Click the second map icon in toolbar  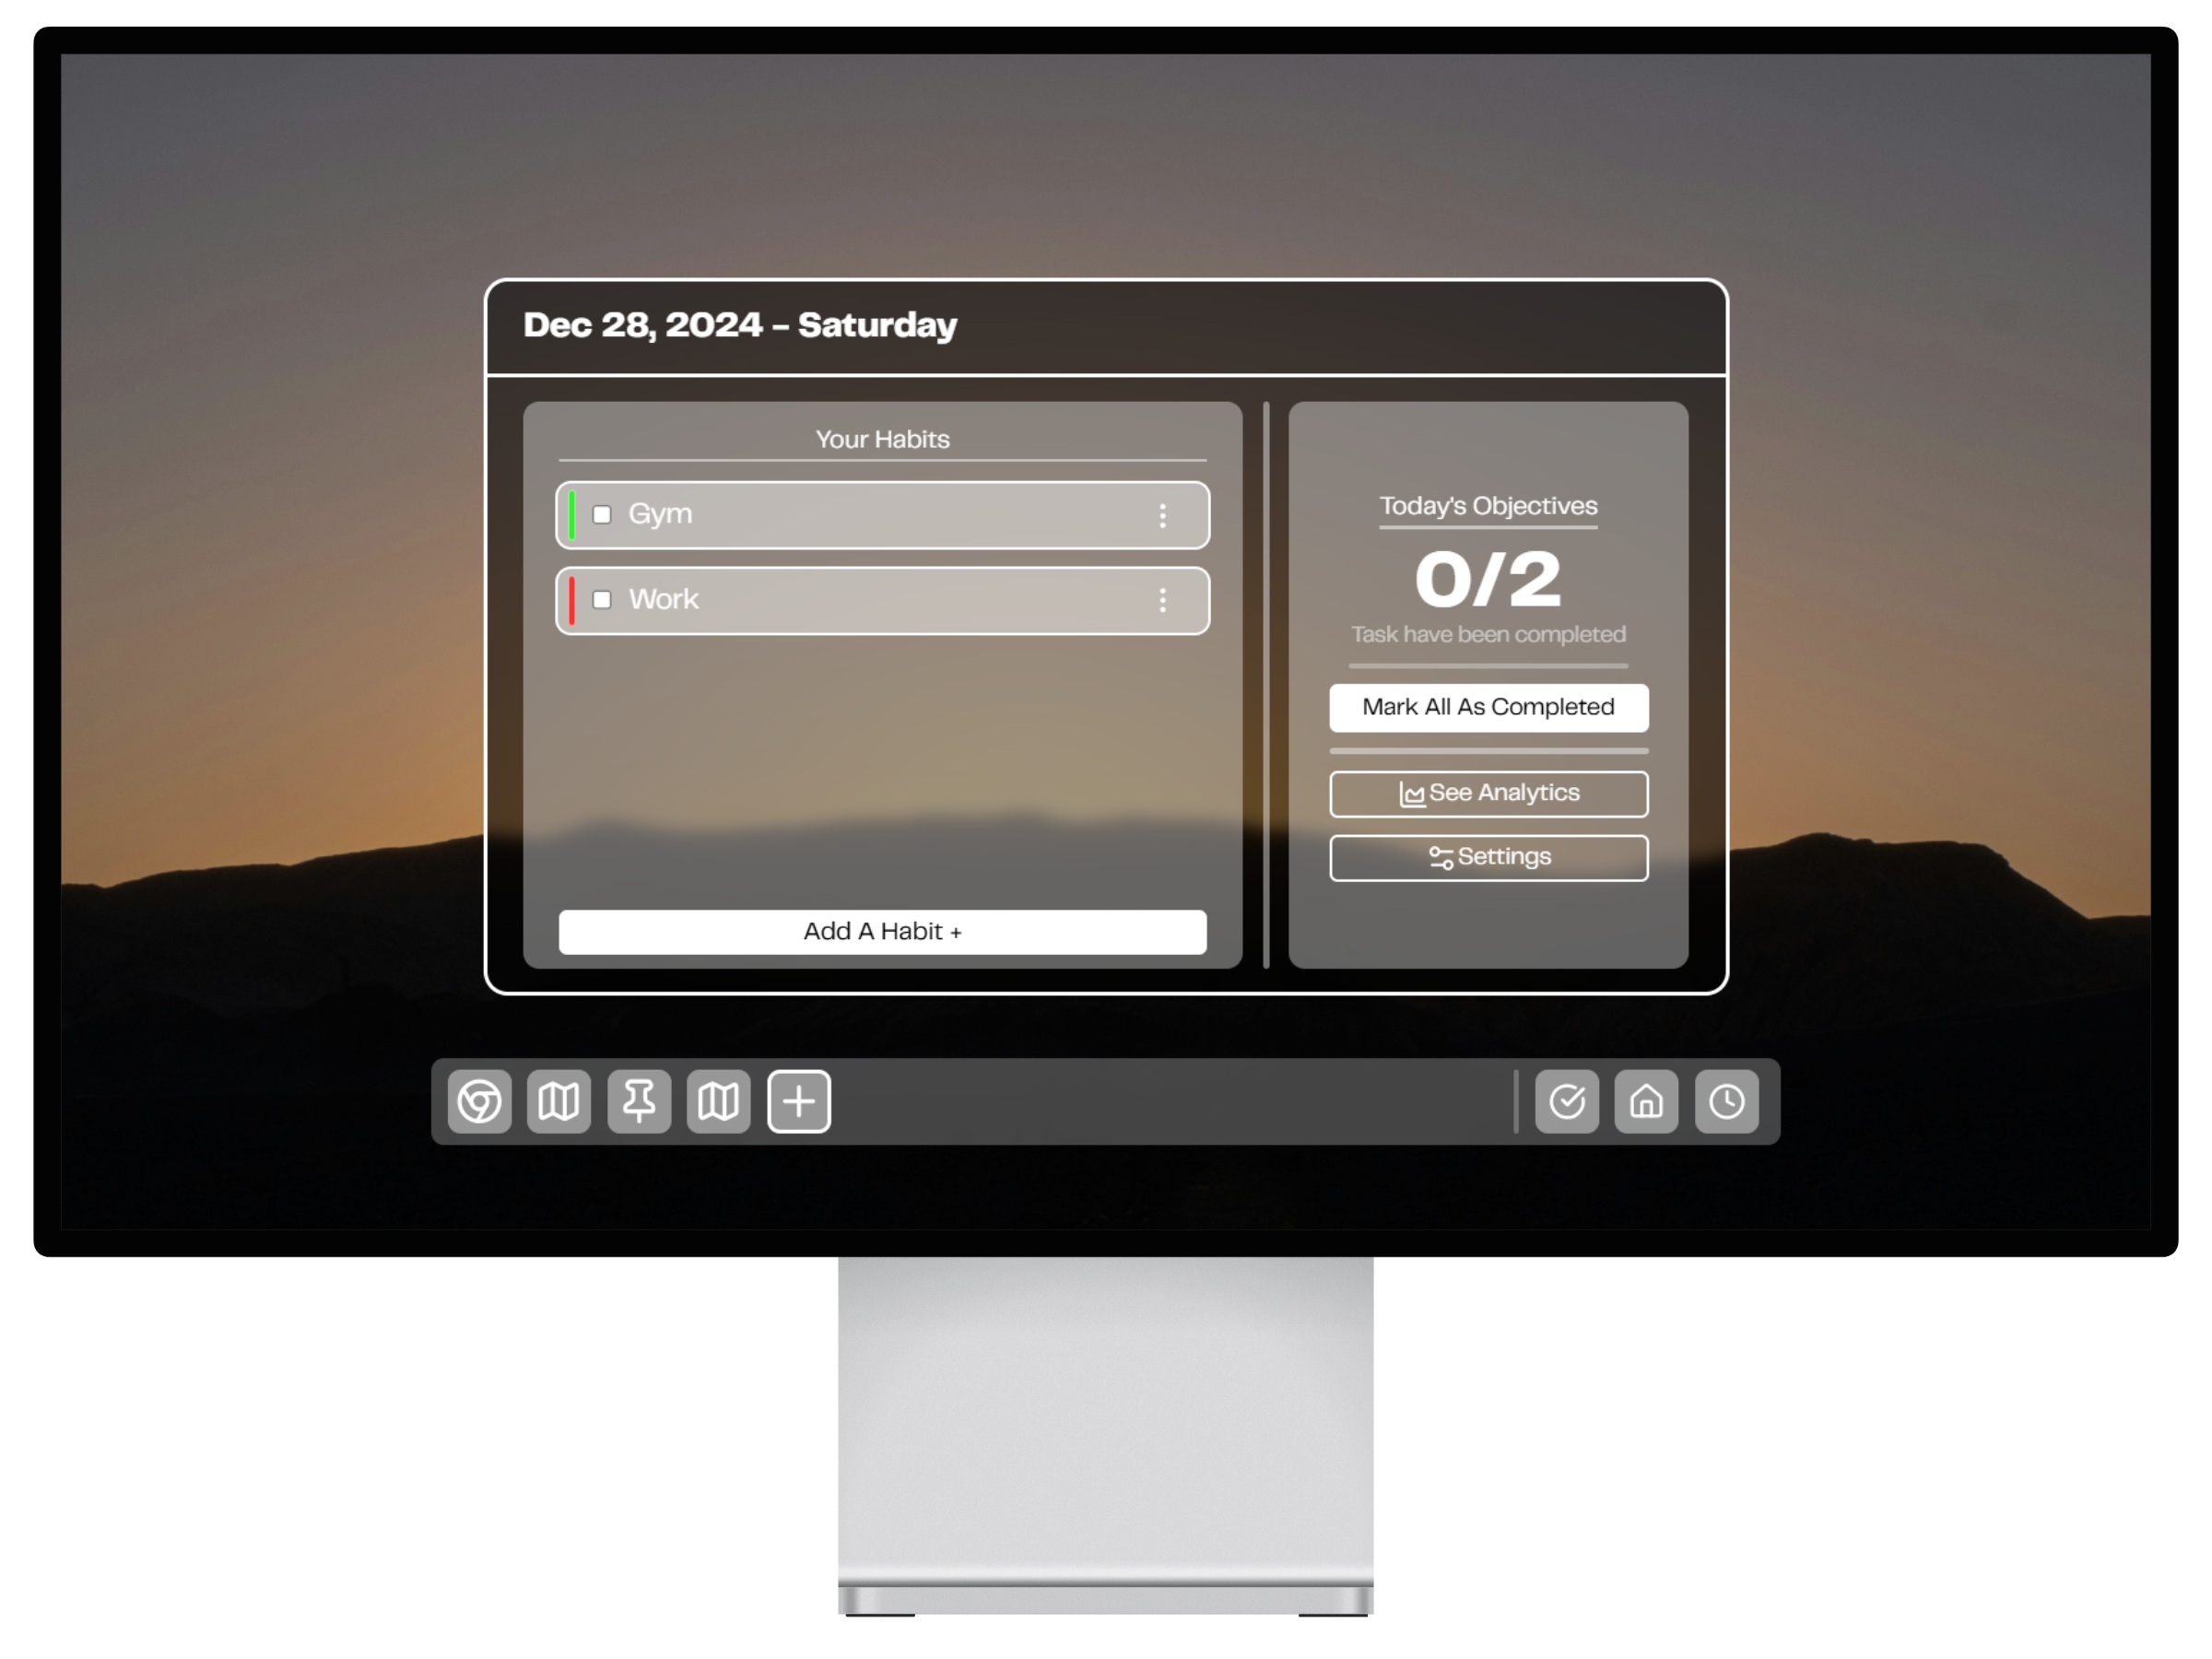click(x=719, y=1100)
